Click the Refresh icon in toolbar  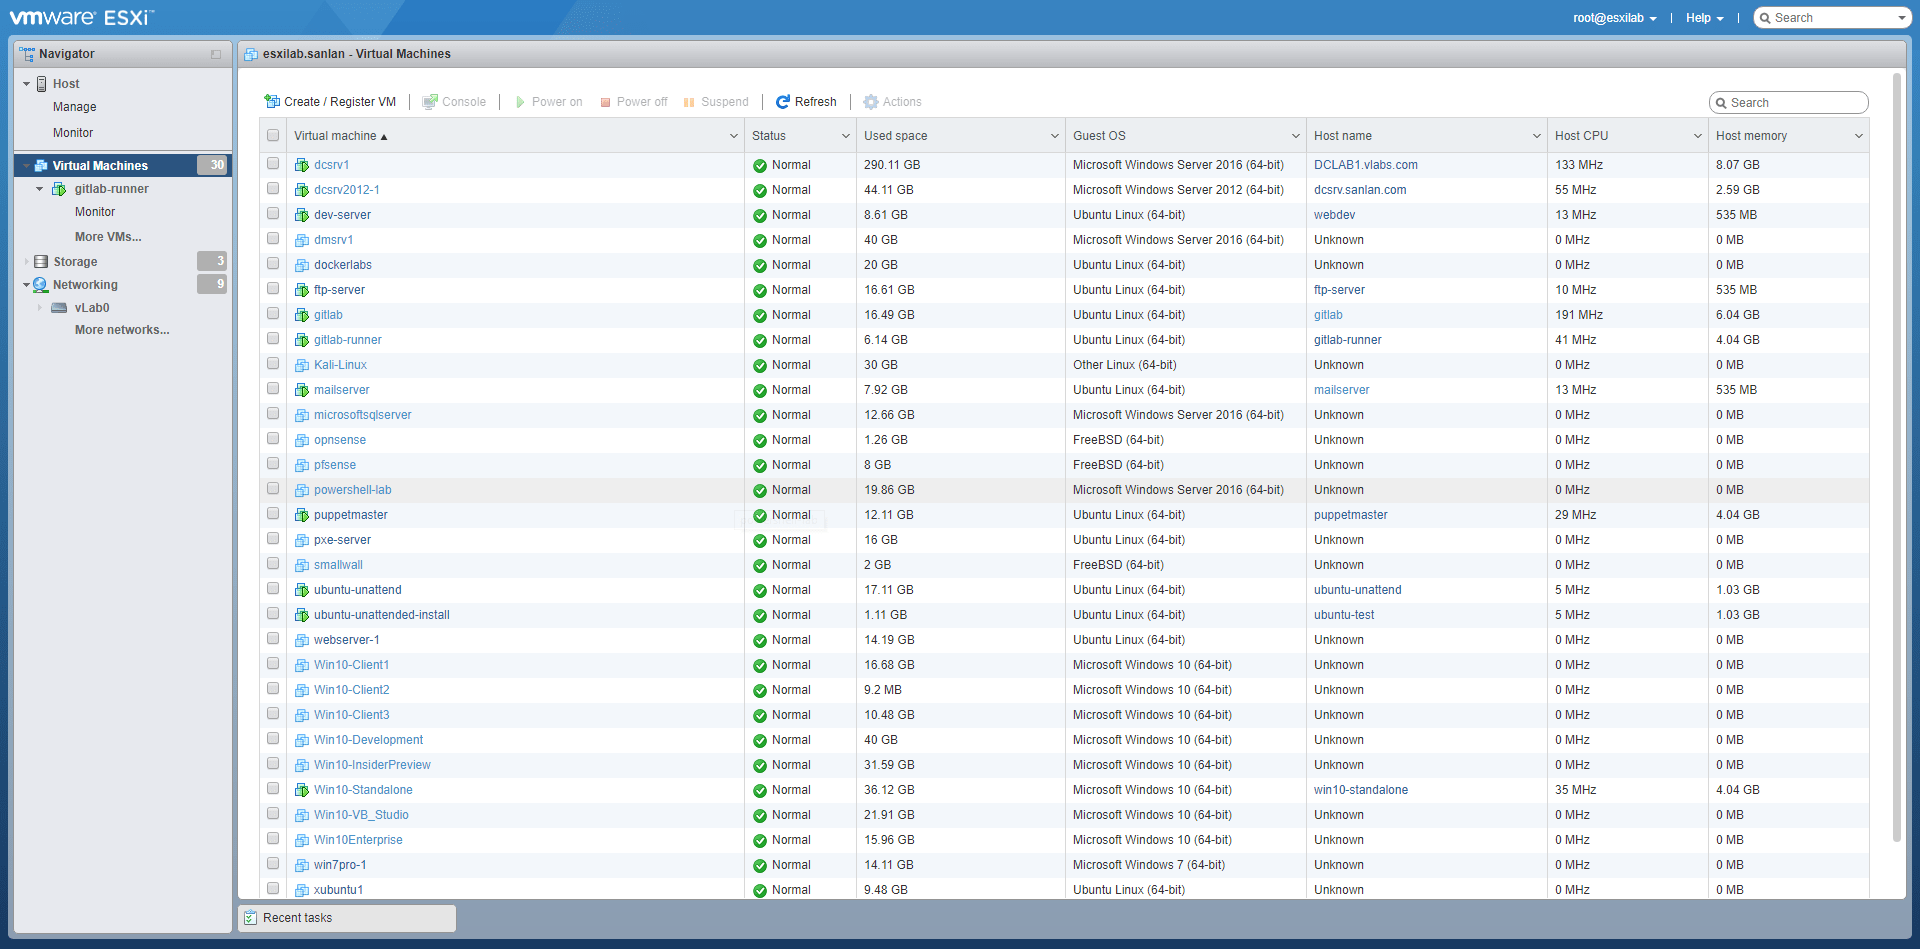click(783, 102)
